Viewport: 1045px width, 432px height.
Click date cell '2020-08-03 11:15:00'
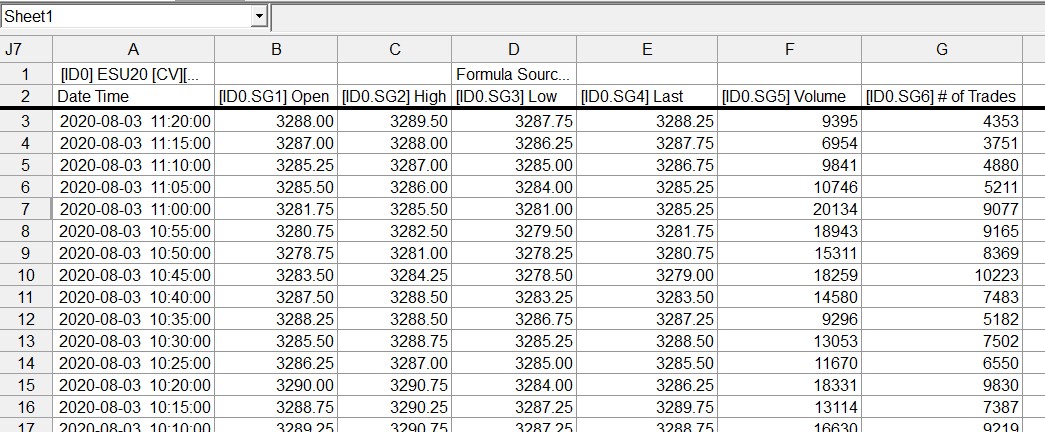(133, 143)
